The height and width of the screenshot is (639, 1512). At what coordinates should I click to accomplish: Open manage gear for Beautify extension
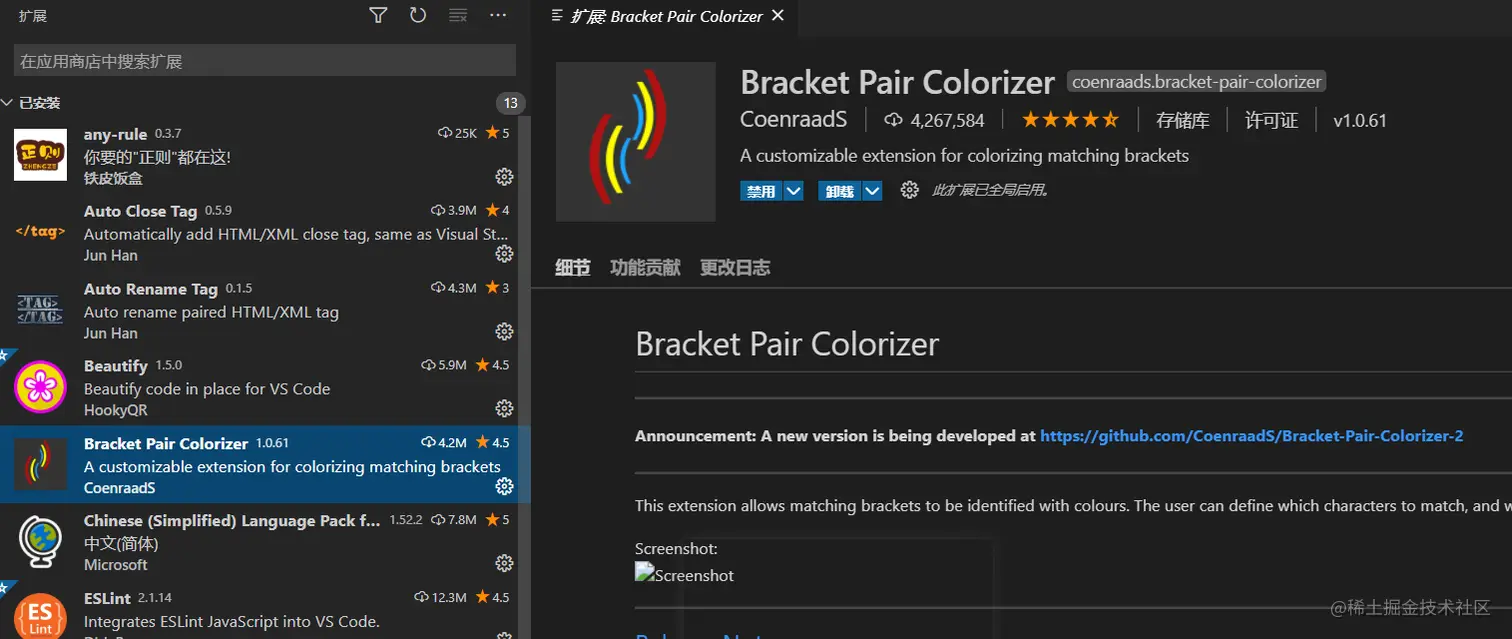(x=504, y=408)
